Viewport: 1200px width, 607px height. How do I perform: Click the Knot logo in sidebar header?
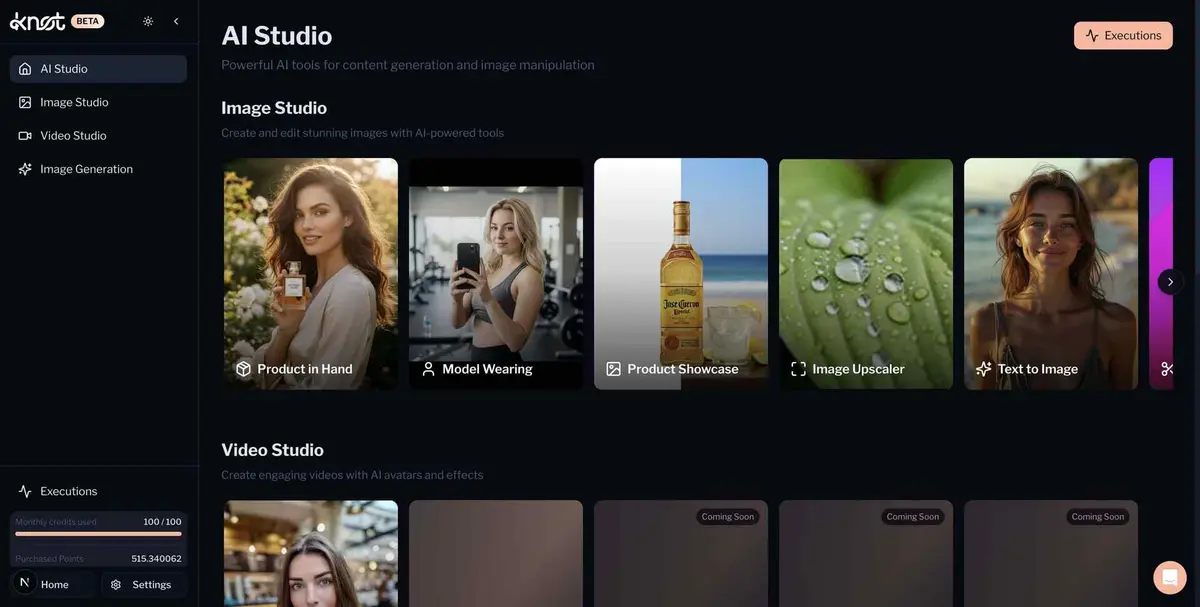(x=37, y=21)
